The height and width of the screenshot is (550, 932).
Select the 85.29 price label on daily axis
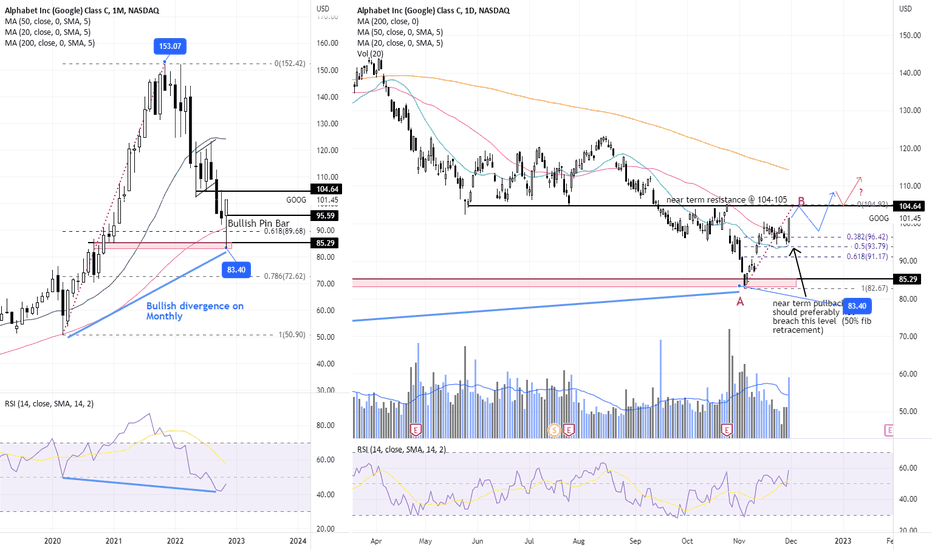(907, 279)
